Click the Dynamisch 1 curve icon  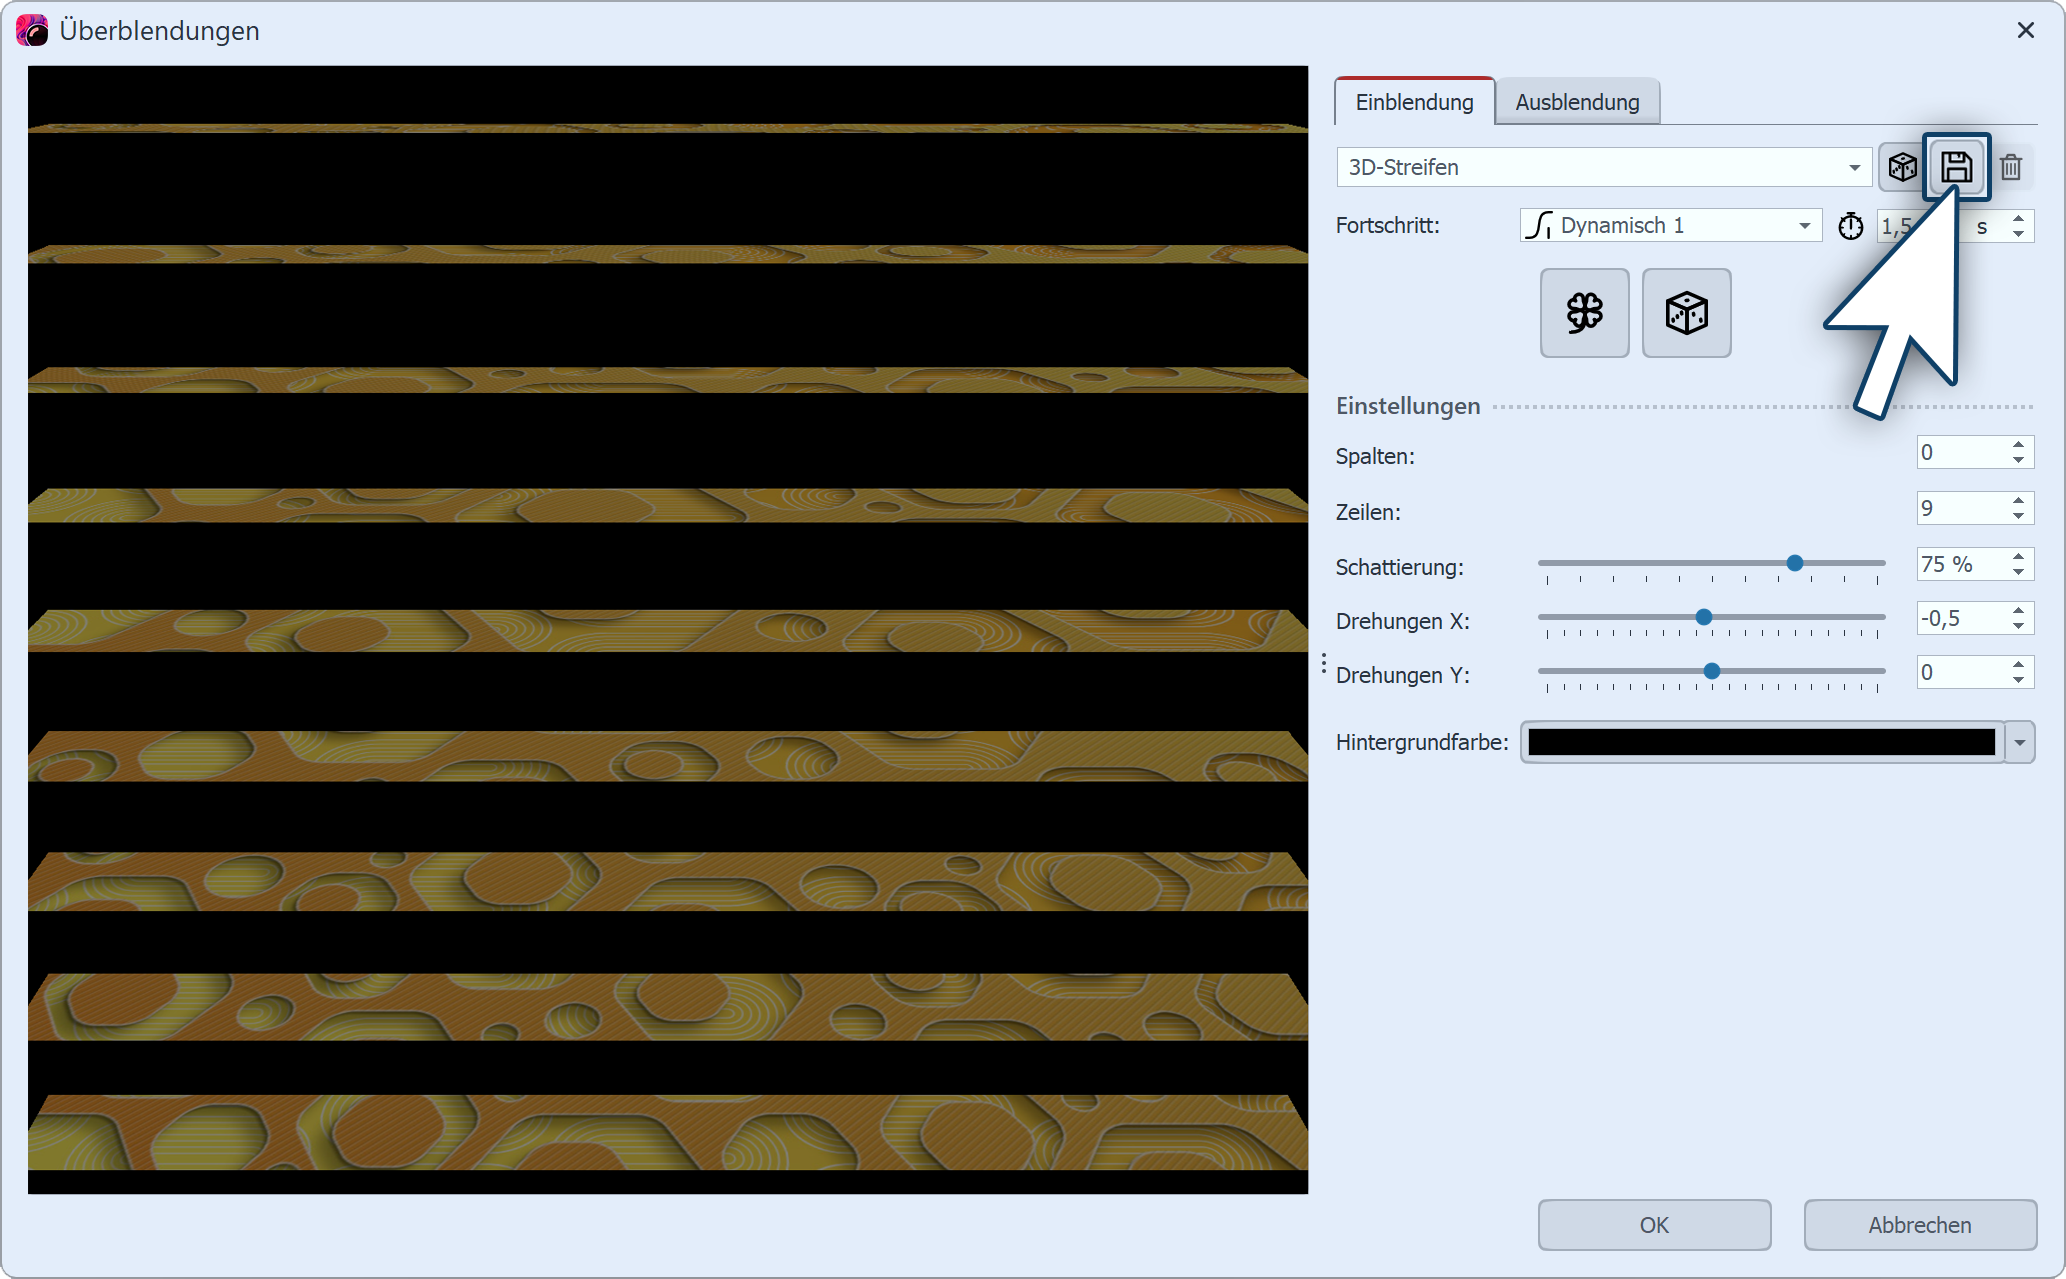1539,226
